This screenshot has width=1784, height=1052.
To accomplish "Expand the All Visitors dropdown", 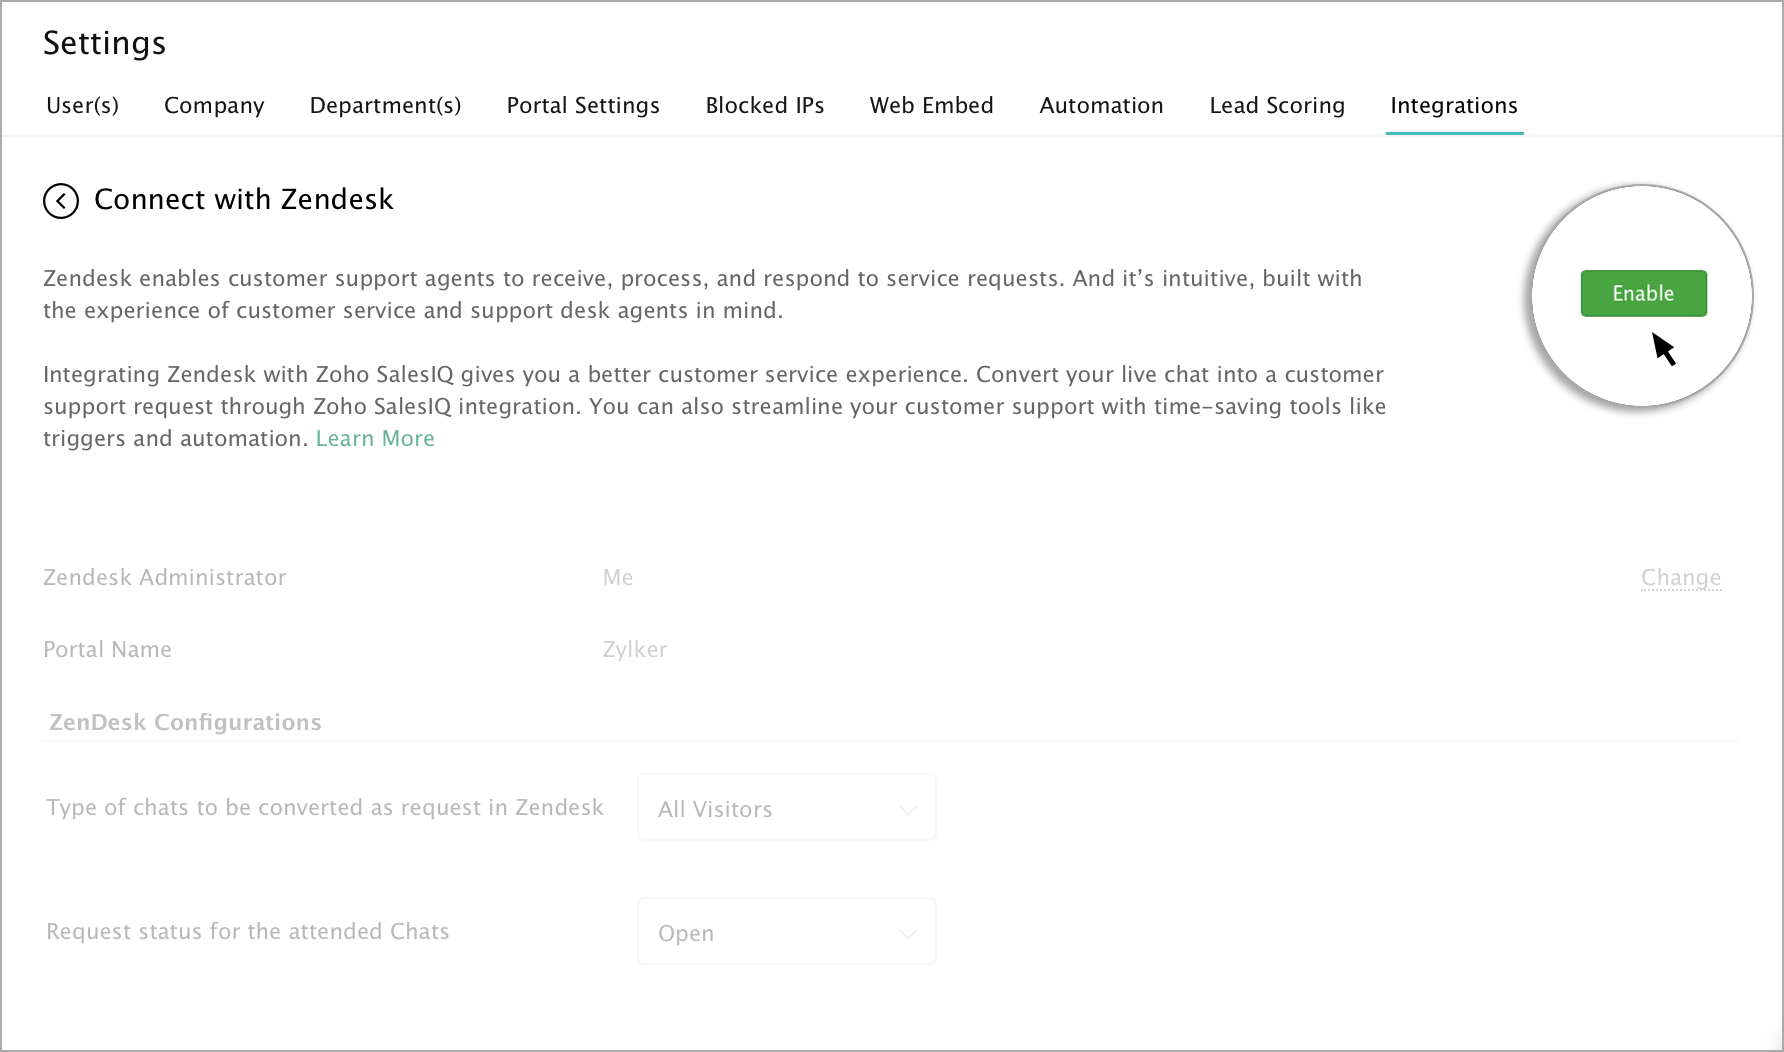I will click(787, 808).
